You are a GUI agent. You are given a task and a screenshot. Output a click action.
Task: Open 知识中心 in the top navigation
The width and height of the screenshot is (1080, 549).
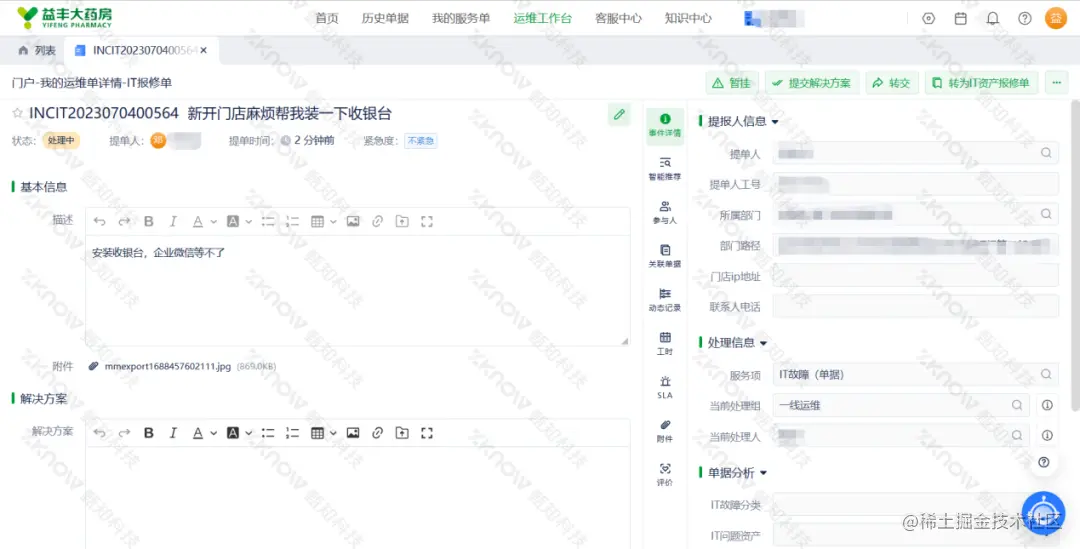(688, 19)
